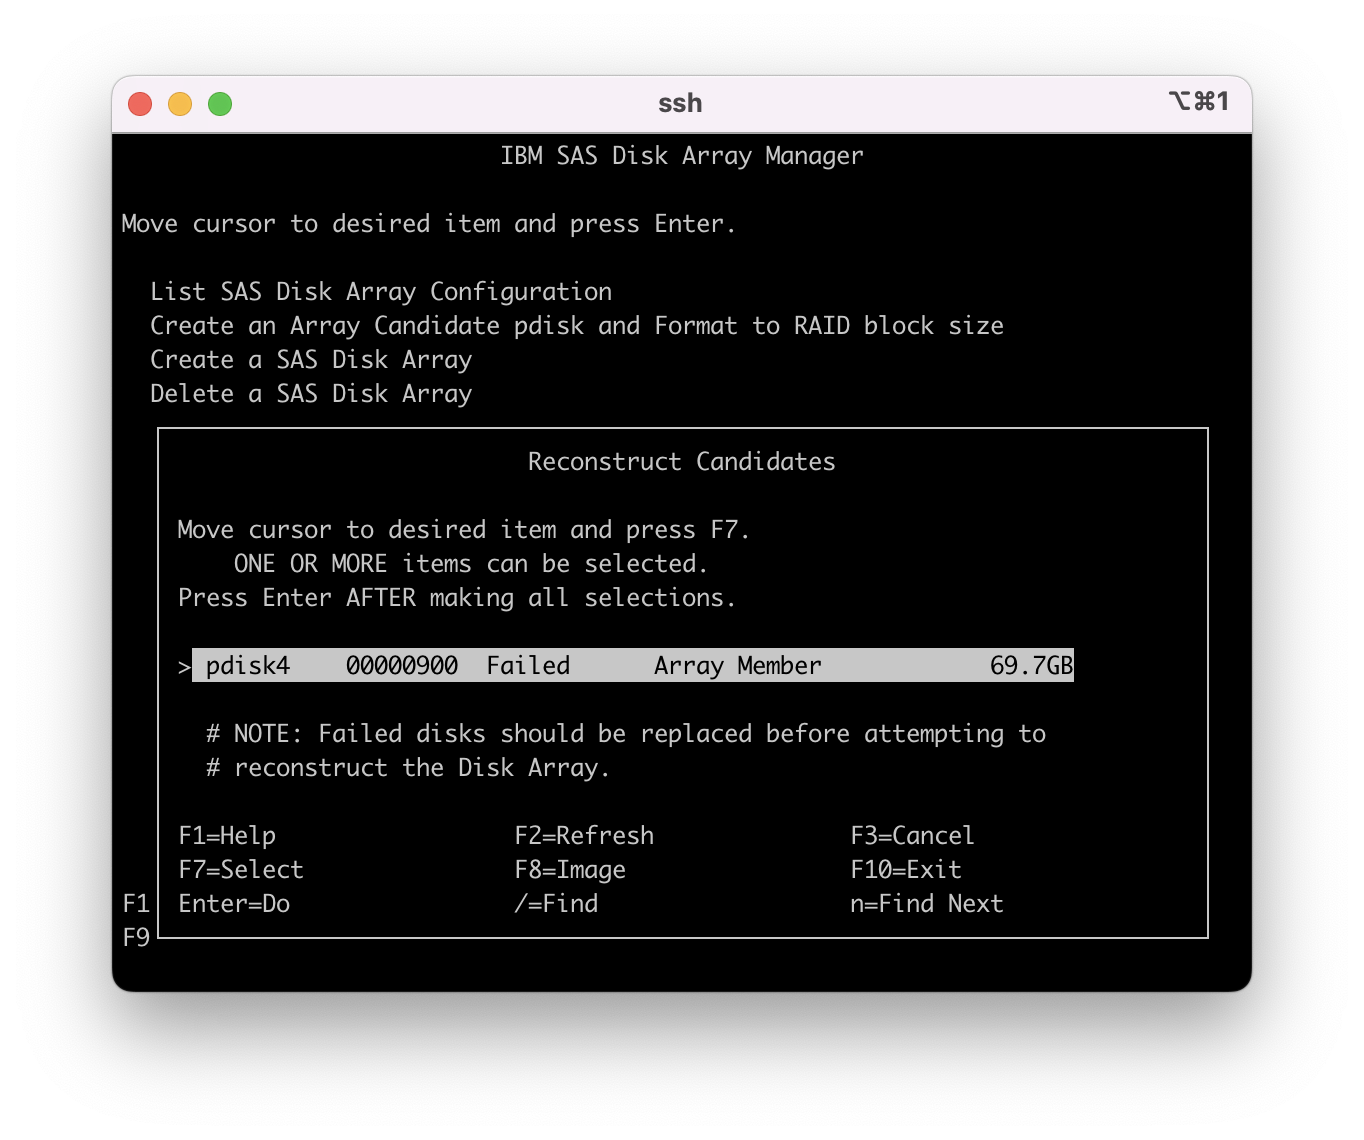The height and width of the screenshot is (1140, 1364).
Task: Choose Create an Array Candidate pdisk option
Action: coord(577,326)
